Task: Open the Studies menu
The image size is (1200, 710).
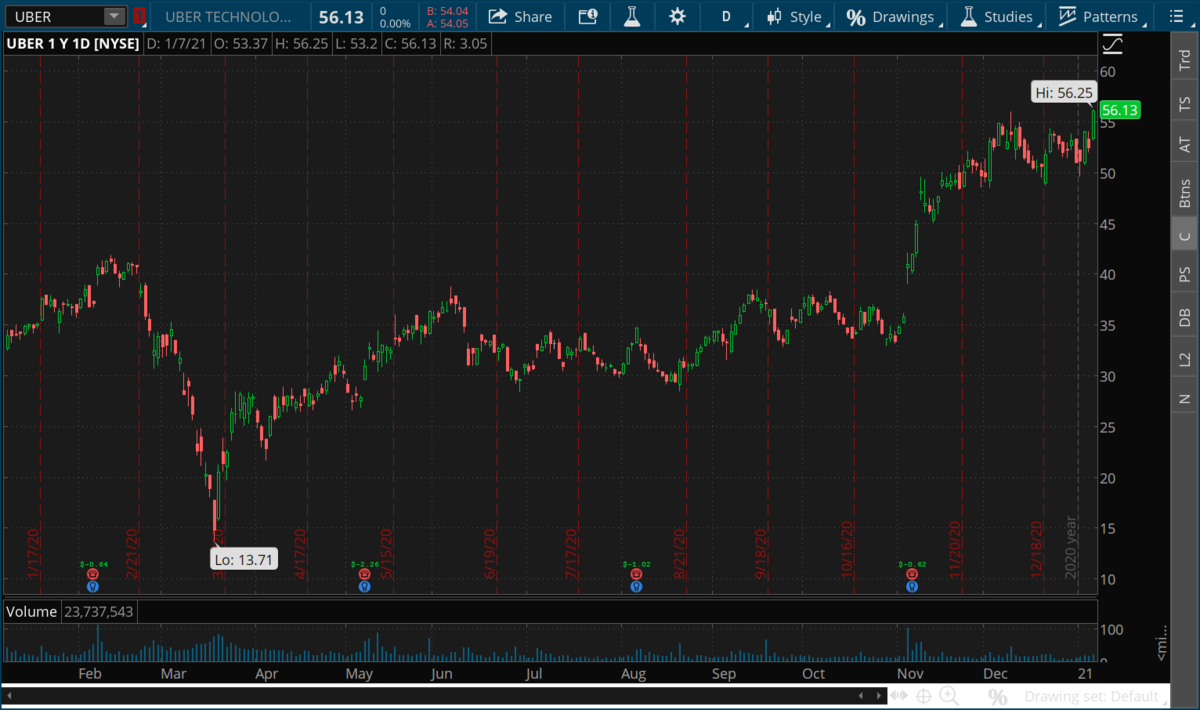Action: point(997,17)
